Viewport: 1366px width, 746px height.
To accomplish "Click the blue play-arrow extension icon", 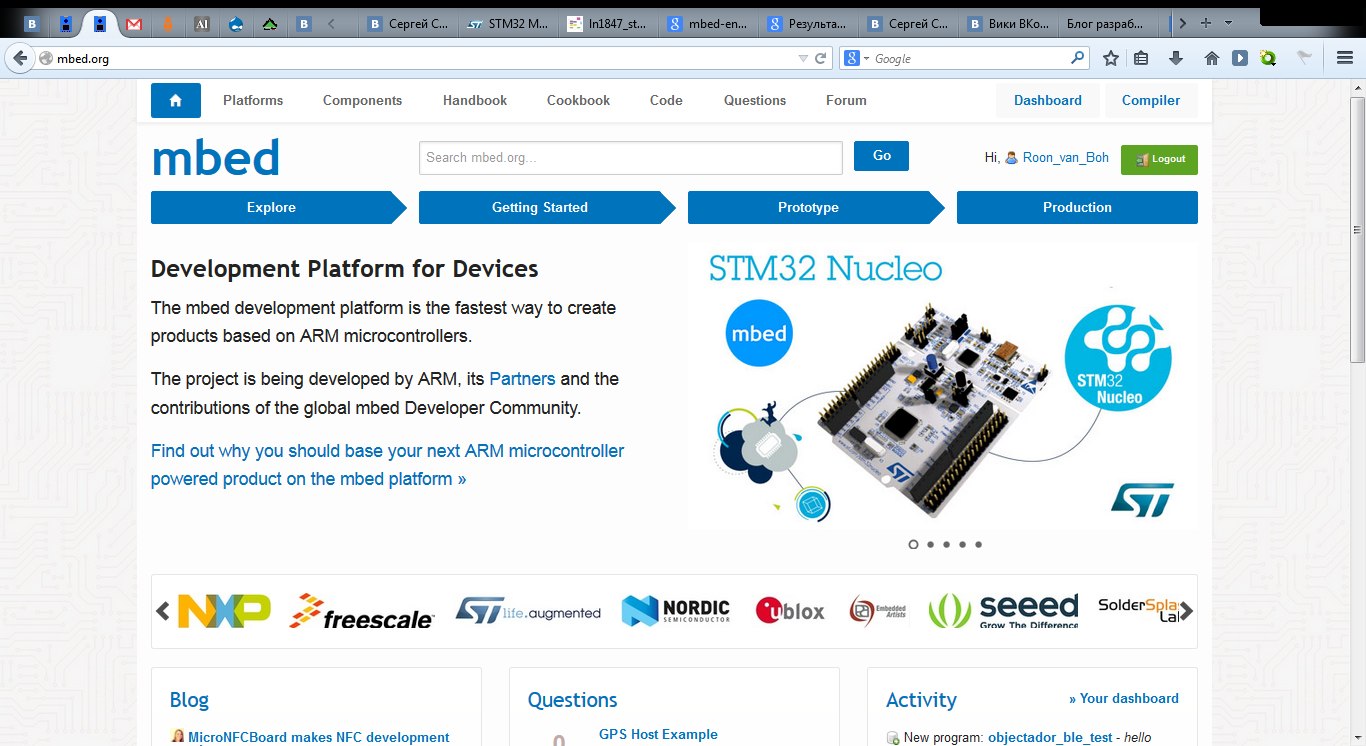I will click(1240, 58).
